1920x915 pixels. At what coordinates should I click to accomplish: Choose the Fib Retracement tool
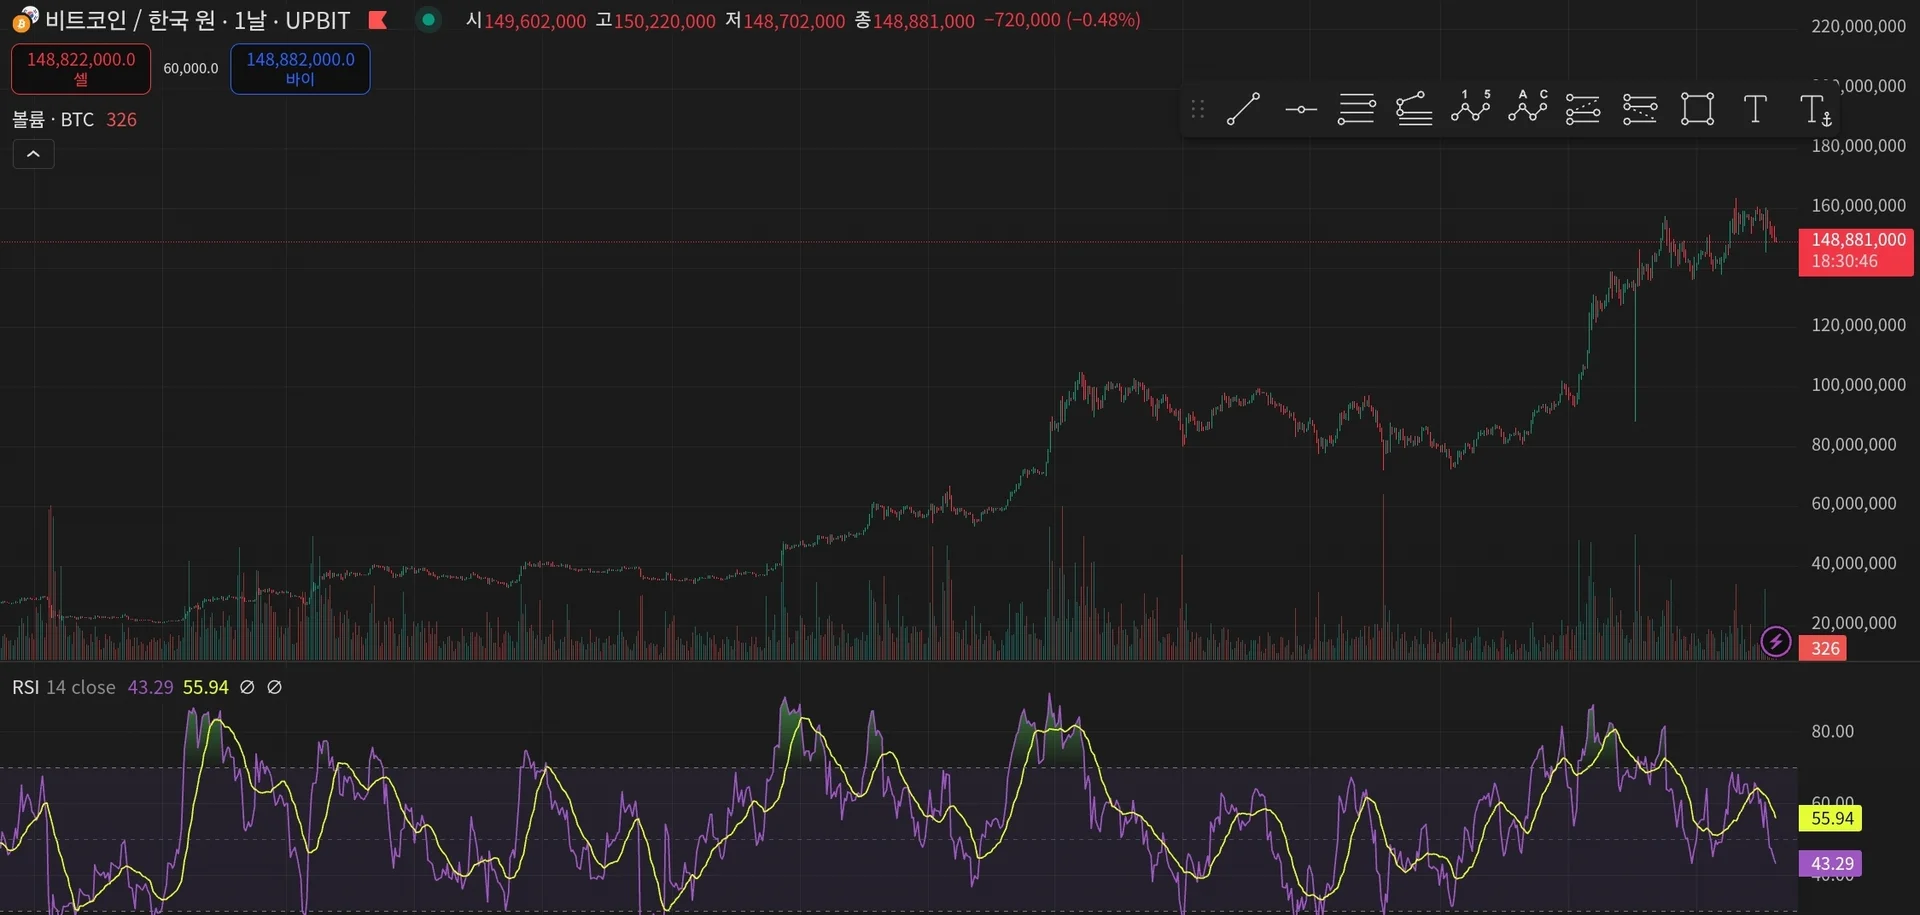[1357, 109]
